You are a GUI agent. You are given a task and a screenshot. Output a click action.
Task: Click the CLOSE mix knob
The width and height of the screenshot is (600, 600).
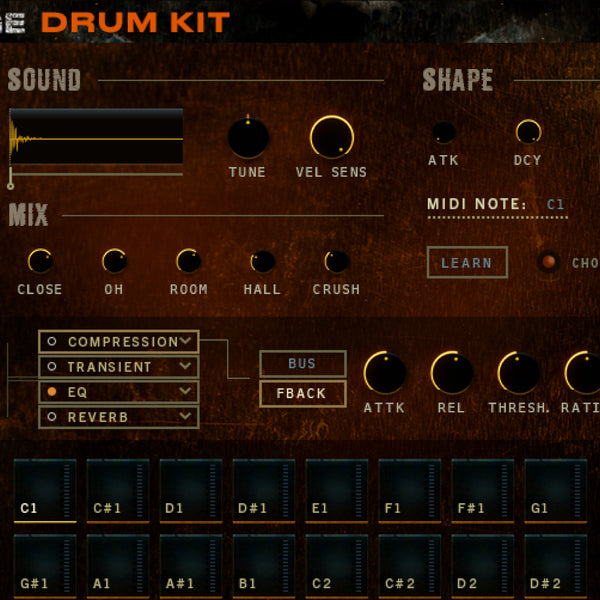pos(40,261)
